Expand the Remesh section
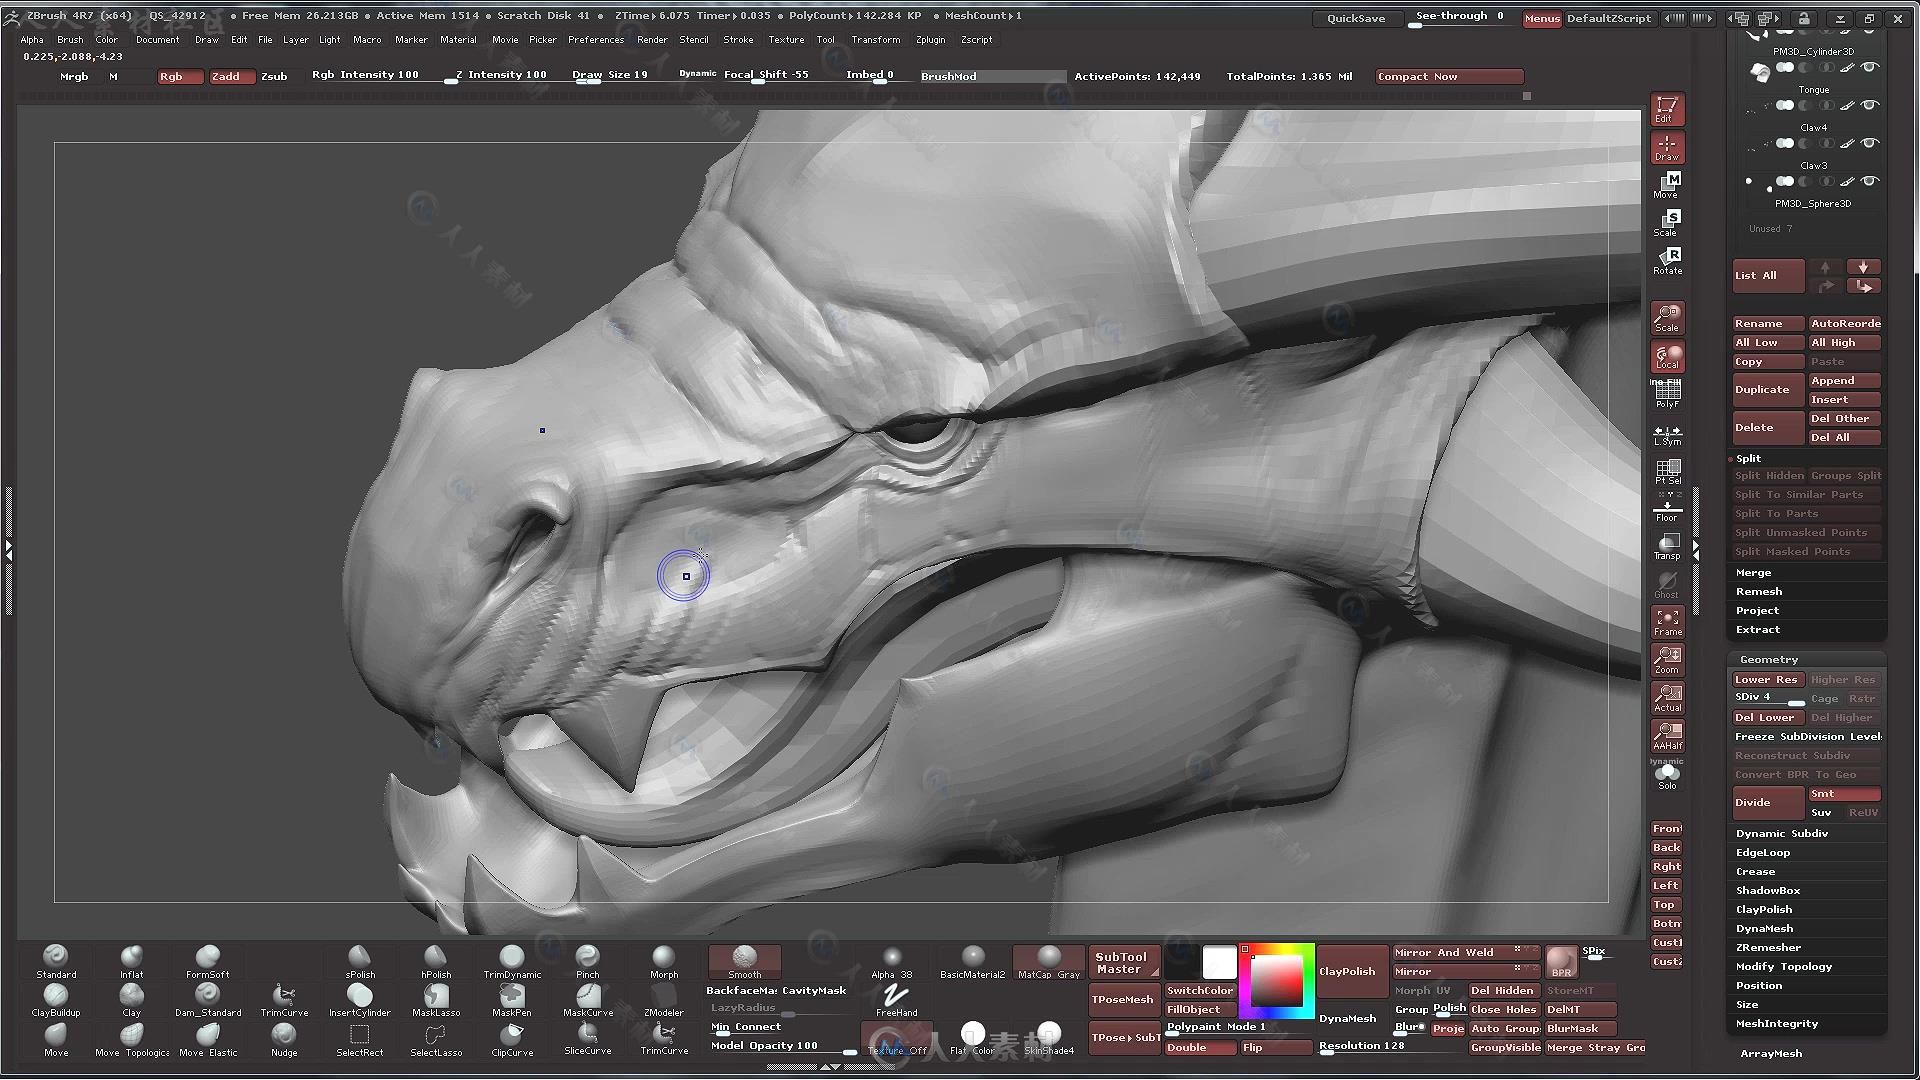 [x=1758, y=592]
